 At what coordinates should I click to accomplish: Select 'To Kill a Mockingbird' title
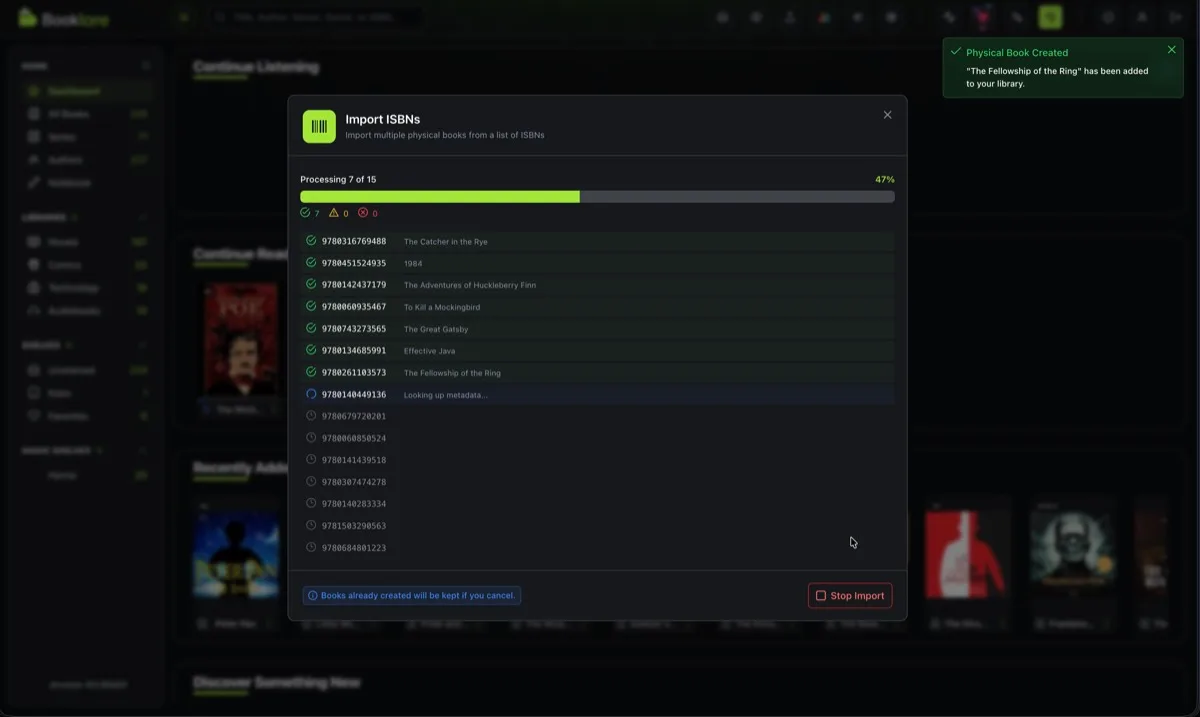point(442,308)
